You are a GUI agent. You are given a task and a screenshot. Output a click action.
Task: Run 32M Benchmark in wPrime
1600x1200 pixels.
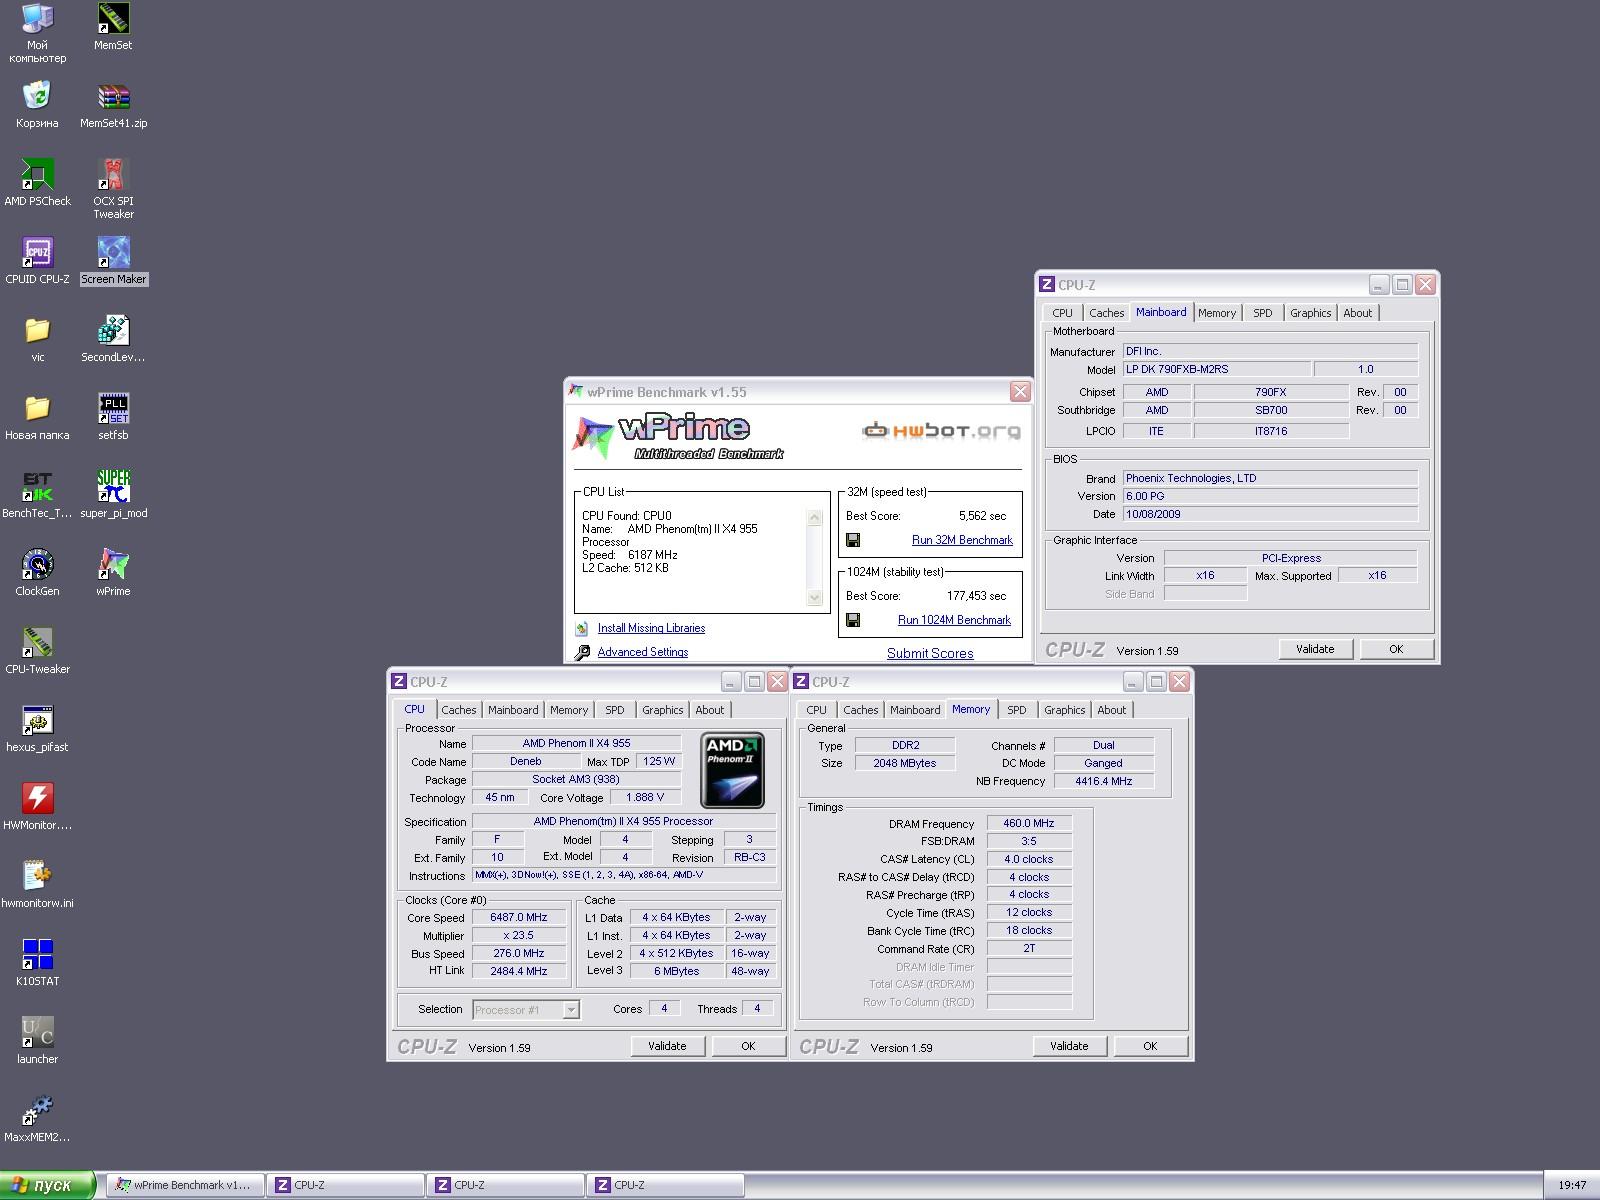click(x=962, y=540)
